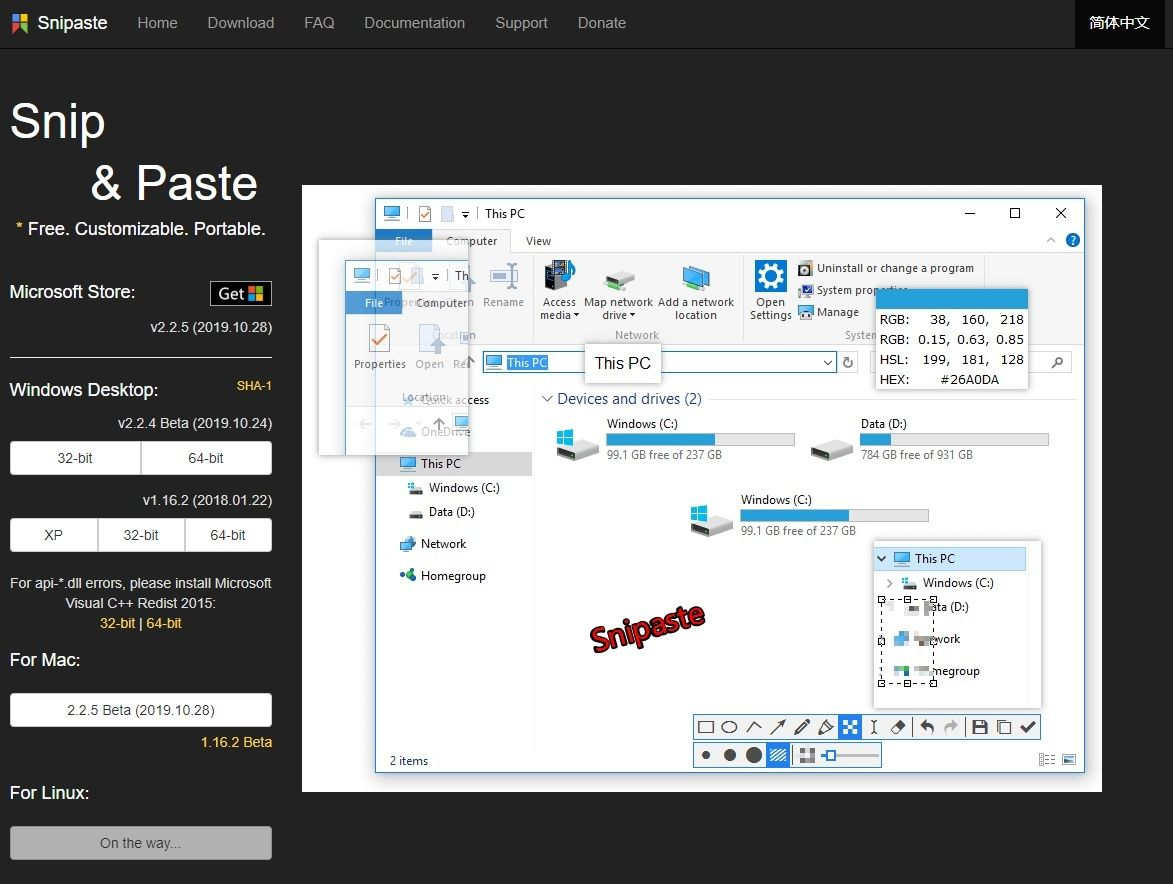Viewport: 1173px width, 884px height.
Task: Click the Save floppy-disk icon
Action: [x=980, y=727]
